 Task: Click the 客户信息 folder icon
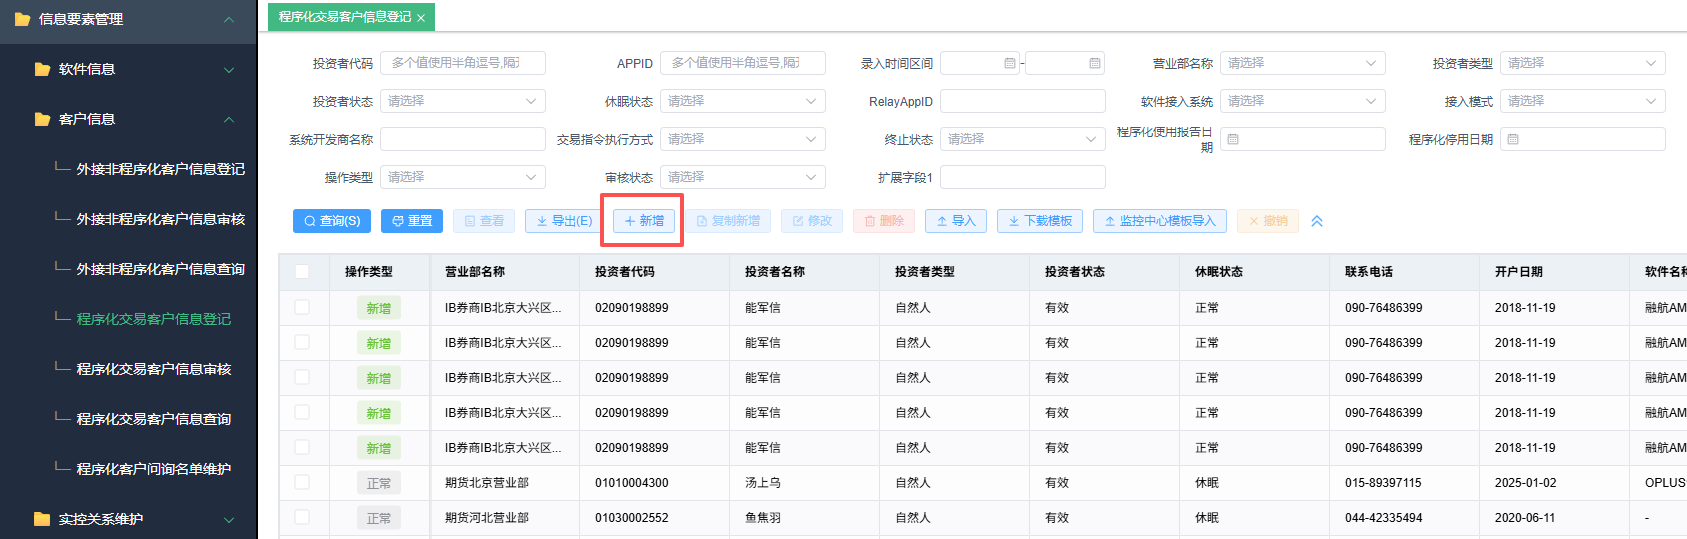[x=42, y=119]
